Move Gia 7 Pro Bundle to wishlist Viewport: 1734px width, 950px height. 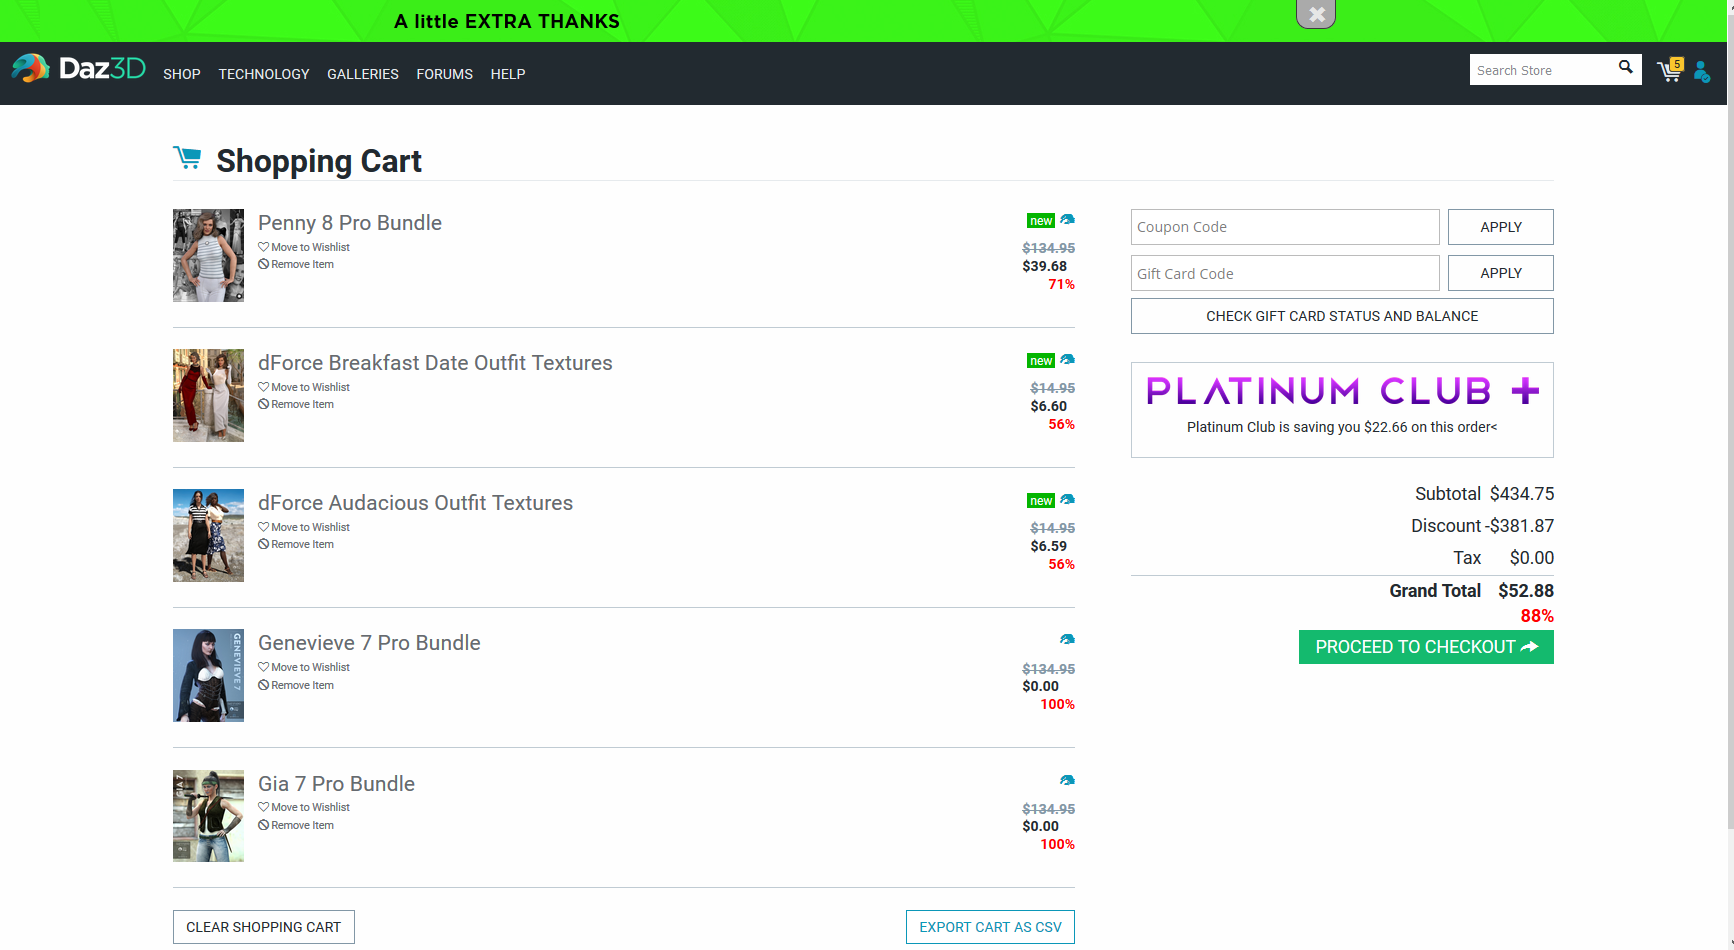click(304, 807)
